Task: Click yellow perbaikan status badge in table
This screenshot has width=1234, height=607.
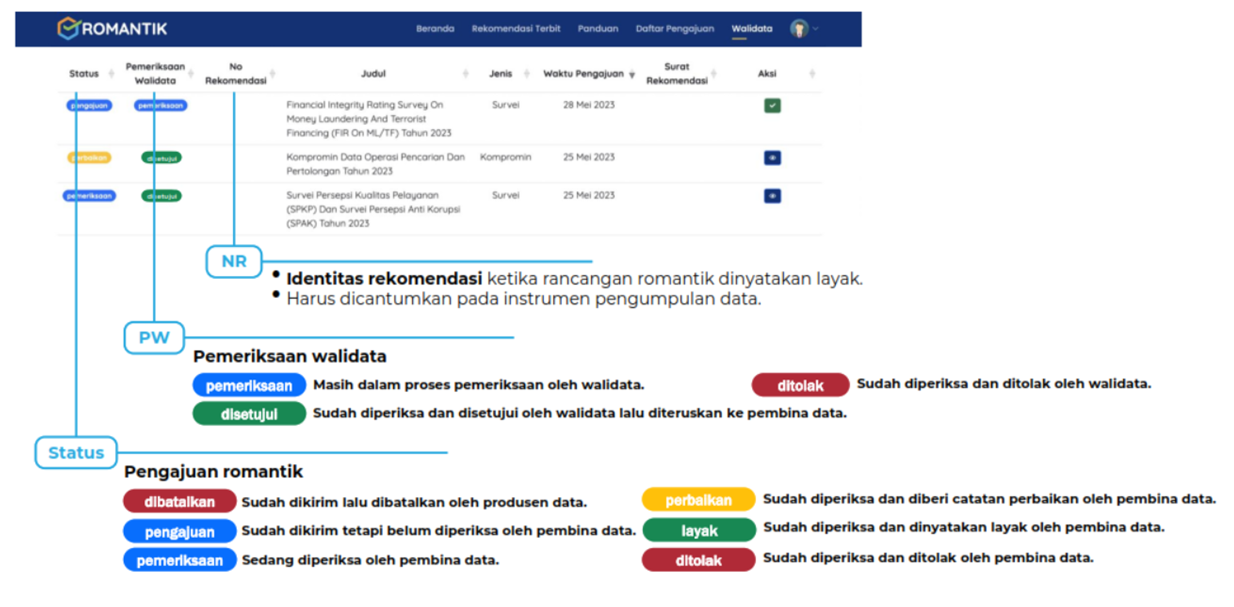Action: (x=89, y=158)
